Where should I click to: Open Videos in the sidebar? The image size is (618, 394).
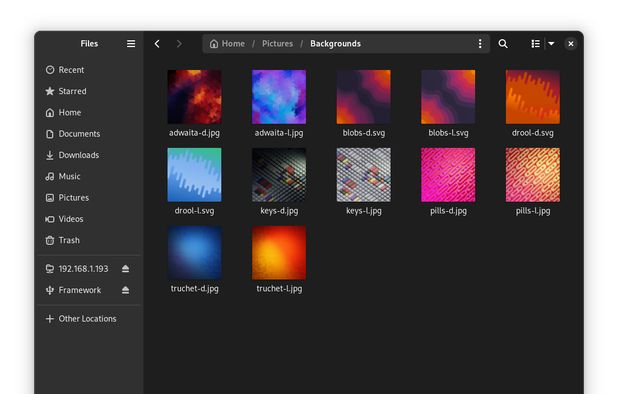pyautogui.click(x=89, y=219)
